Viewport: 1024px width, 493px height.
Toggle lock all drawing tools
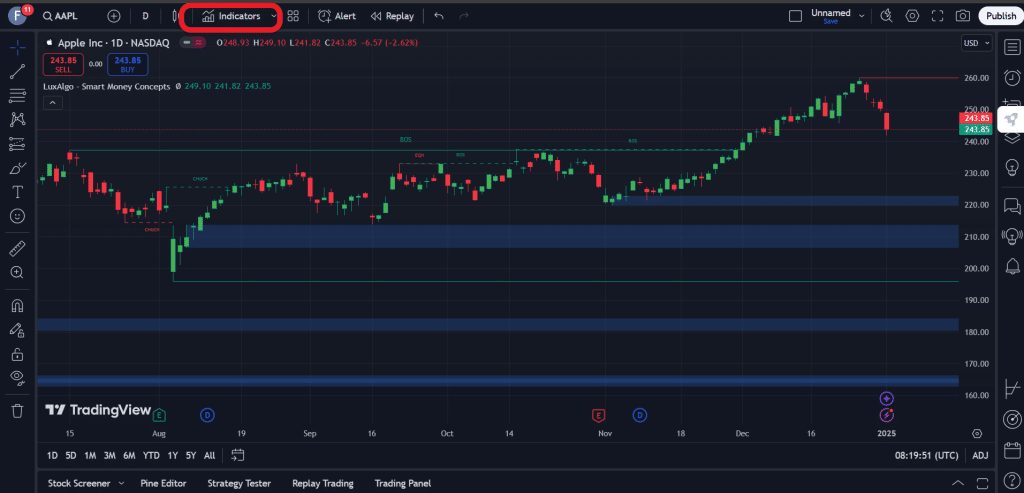tap(18, 354)
